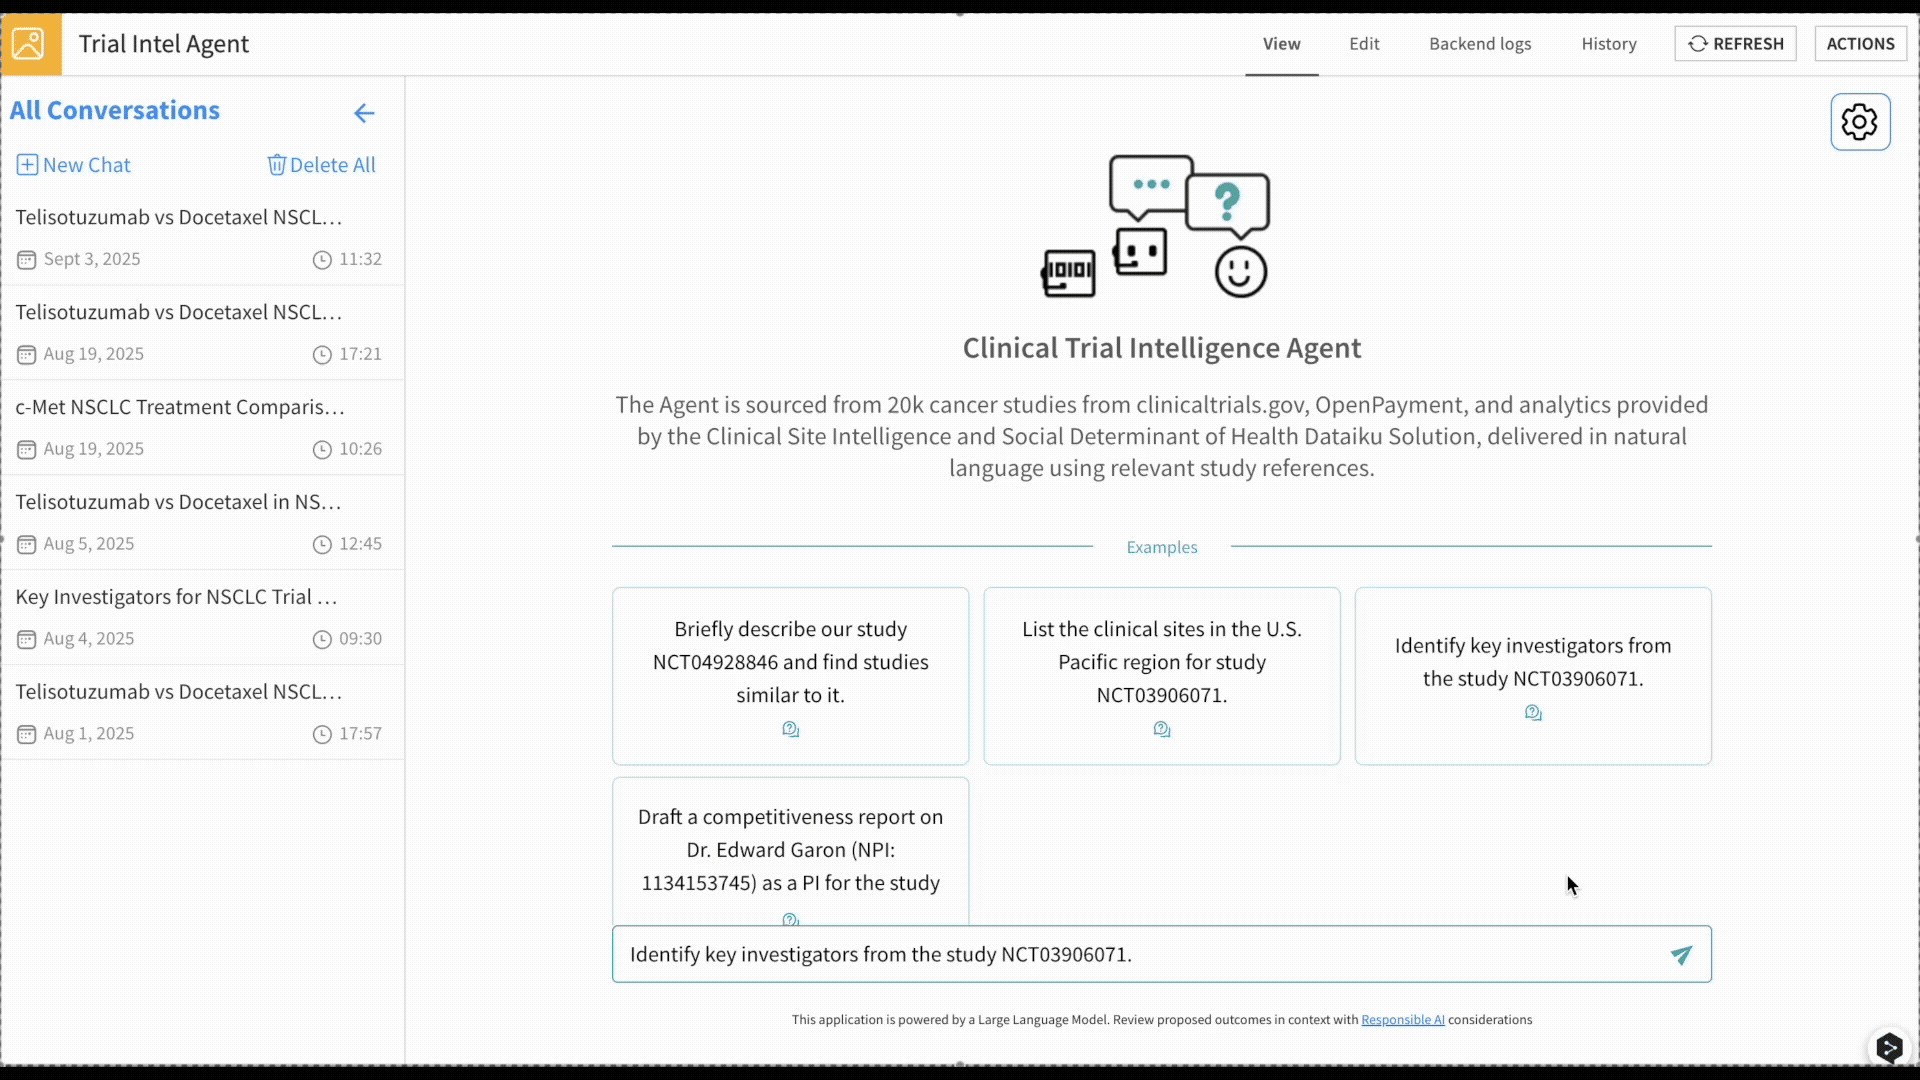
Task: Send the typed message with paper plane icon
Action: 1681,955
